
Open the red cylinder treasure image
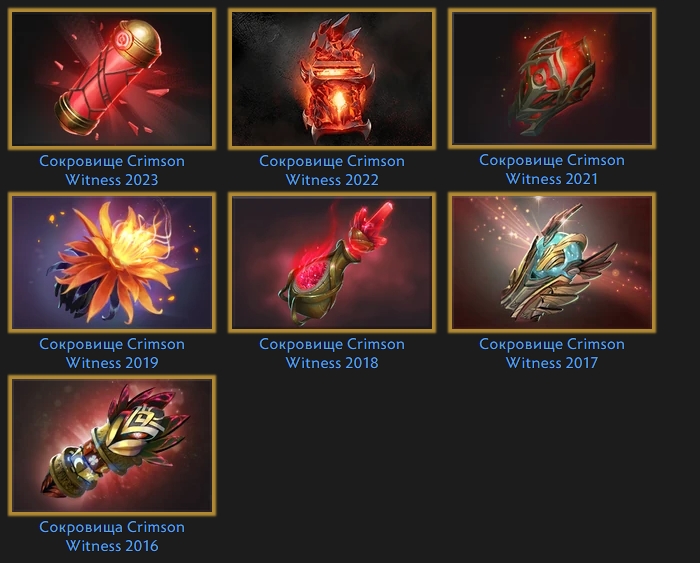point(112,79)
